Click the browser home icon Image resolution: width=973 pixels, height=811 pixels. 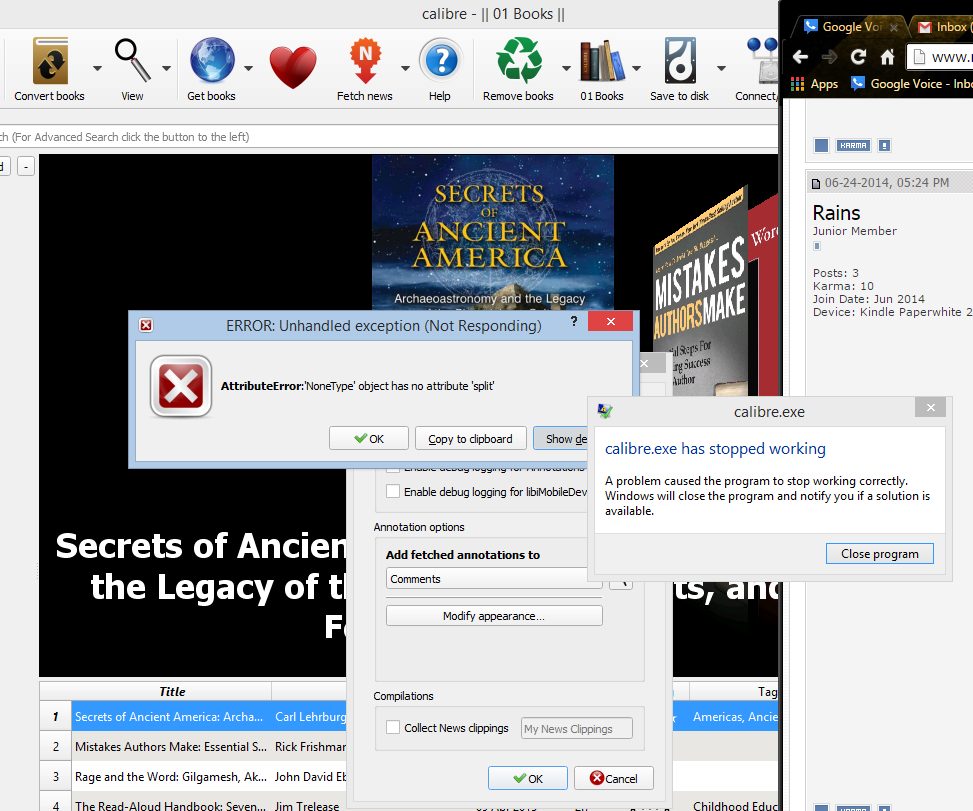pos(887,57)
